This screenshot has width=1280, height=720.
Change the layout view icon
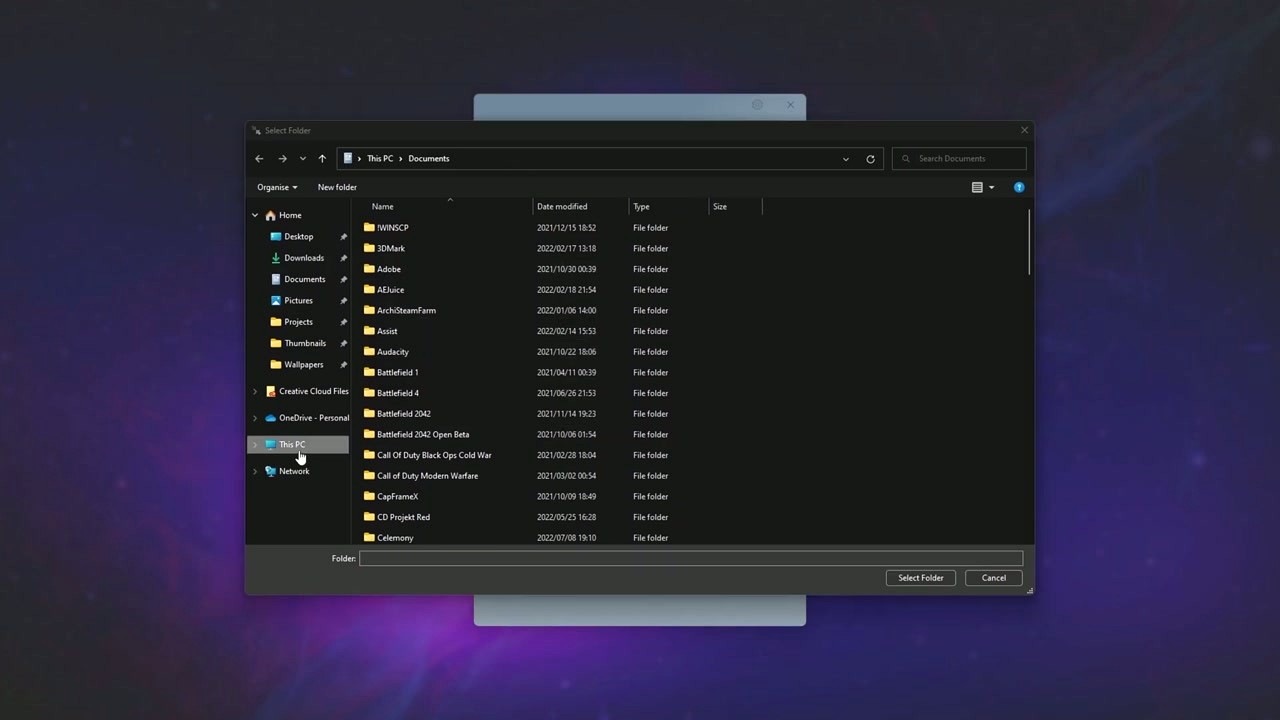coord(980,187)
